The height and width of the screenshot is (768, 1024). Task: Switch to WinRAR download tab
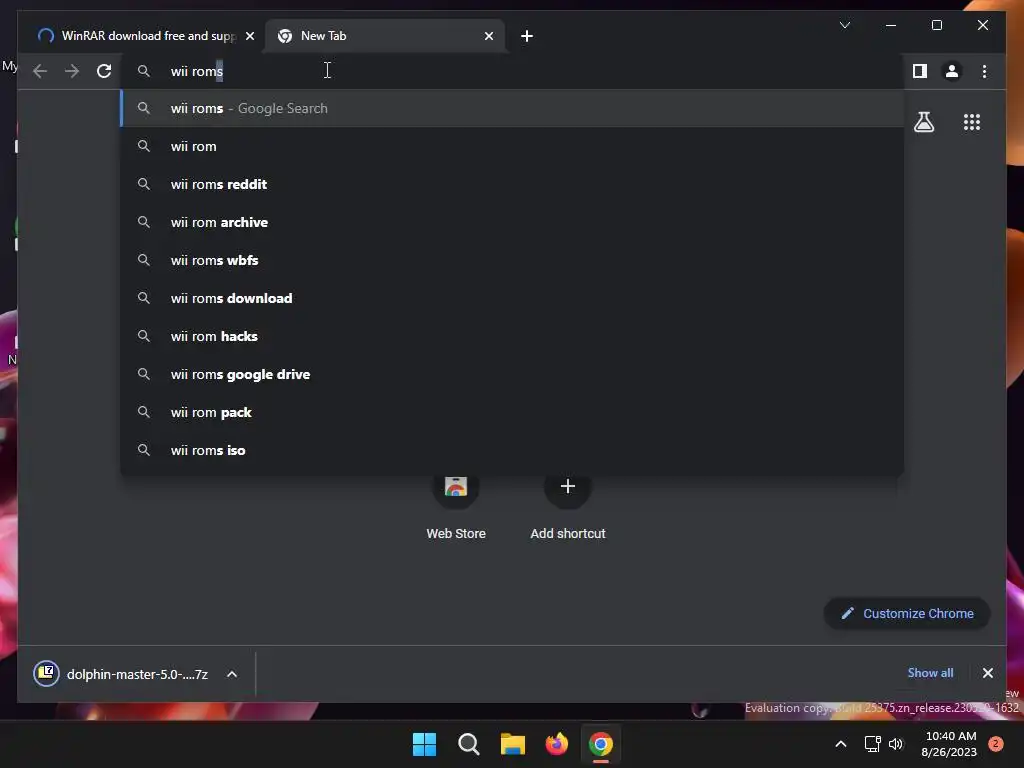(140, 36)
